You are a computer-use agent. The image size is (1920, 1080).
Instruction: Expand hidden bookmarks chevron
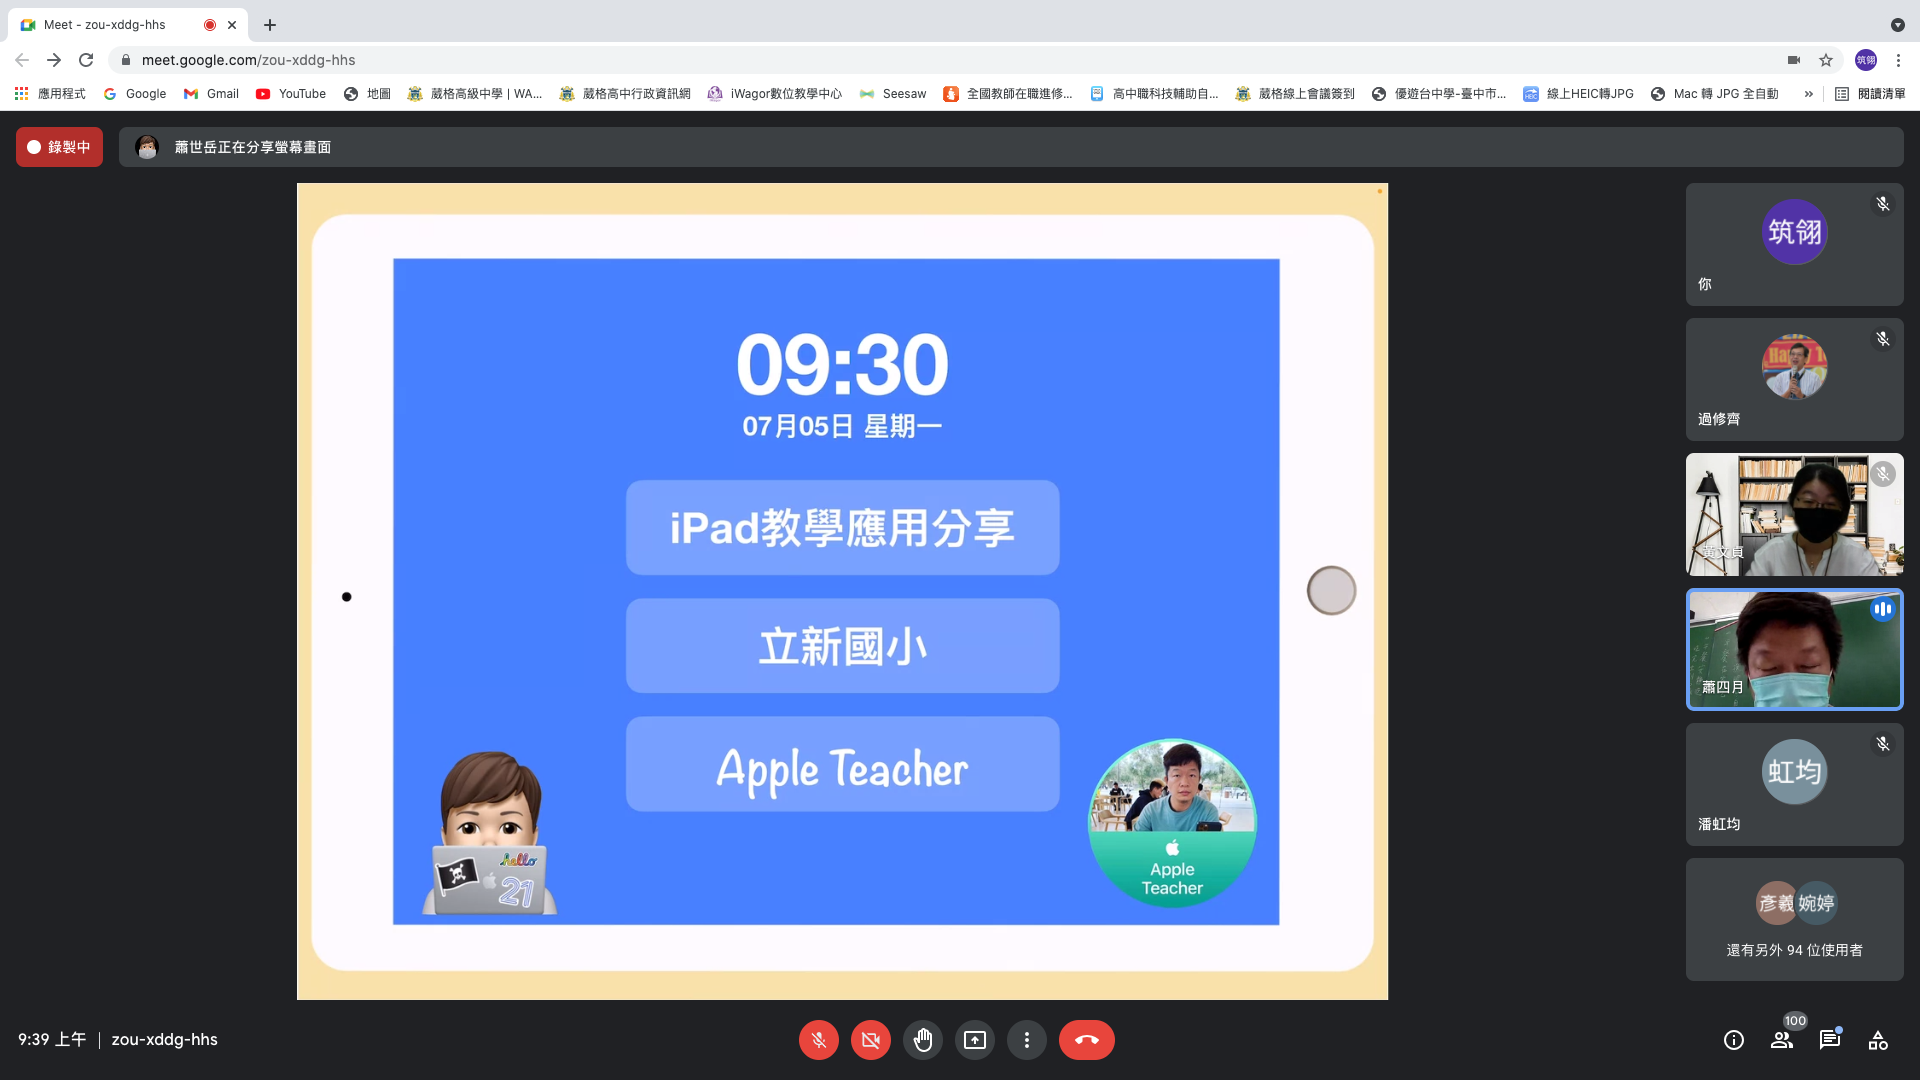pos(1808,94)
